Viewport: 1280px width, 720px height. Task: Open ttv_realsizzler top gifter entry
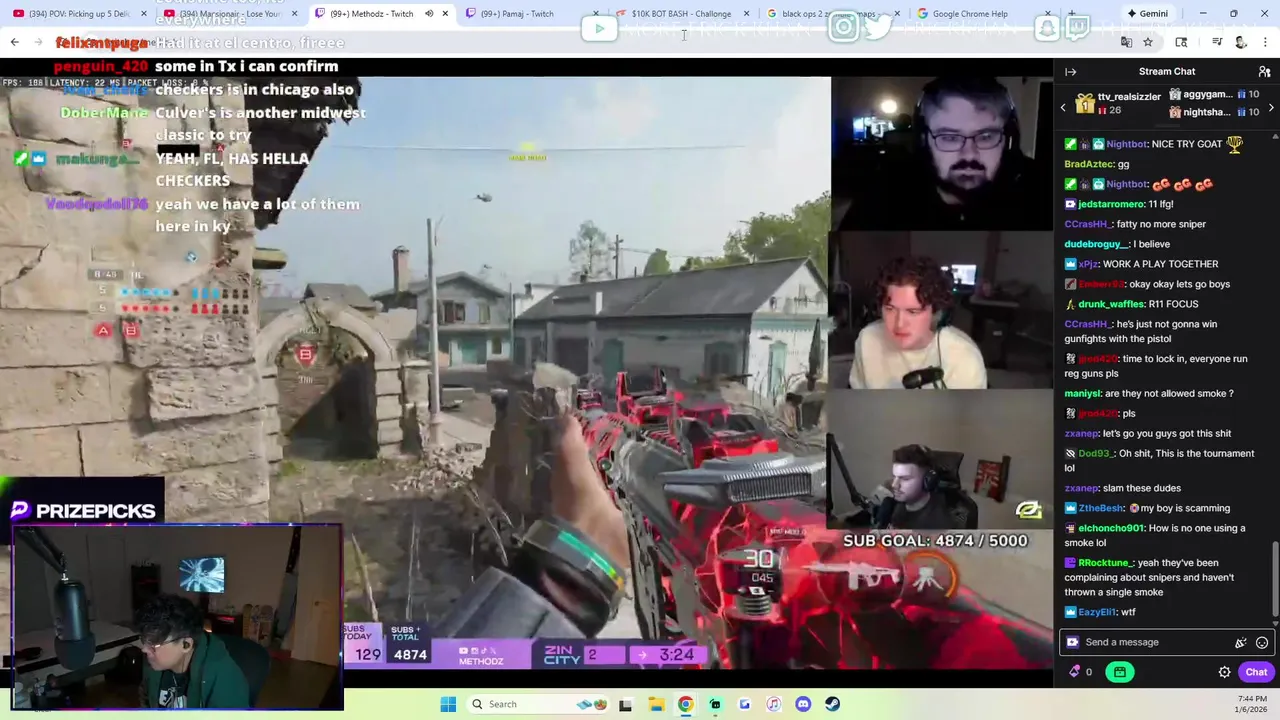pyautogui.click(x=1118, y=103)
